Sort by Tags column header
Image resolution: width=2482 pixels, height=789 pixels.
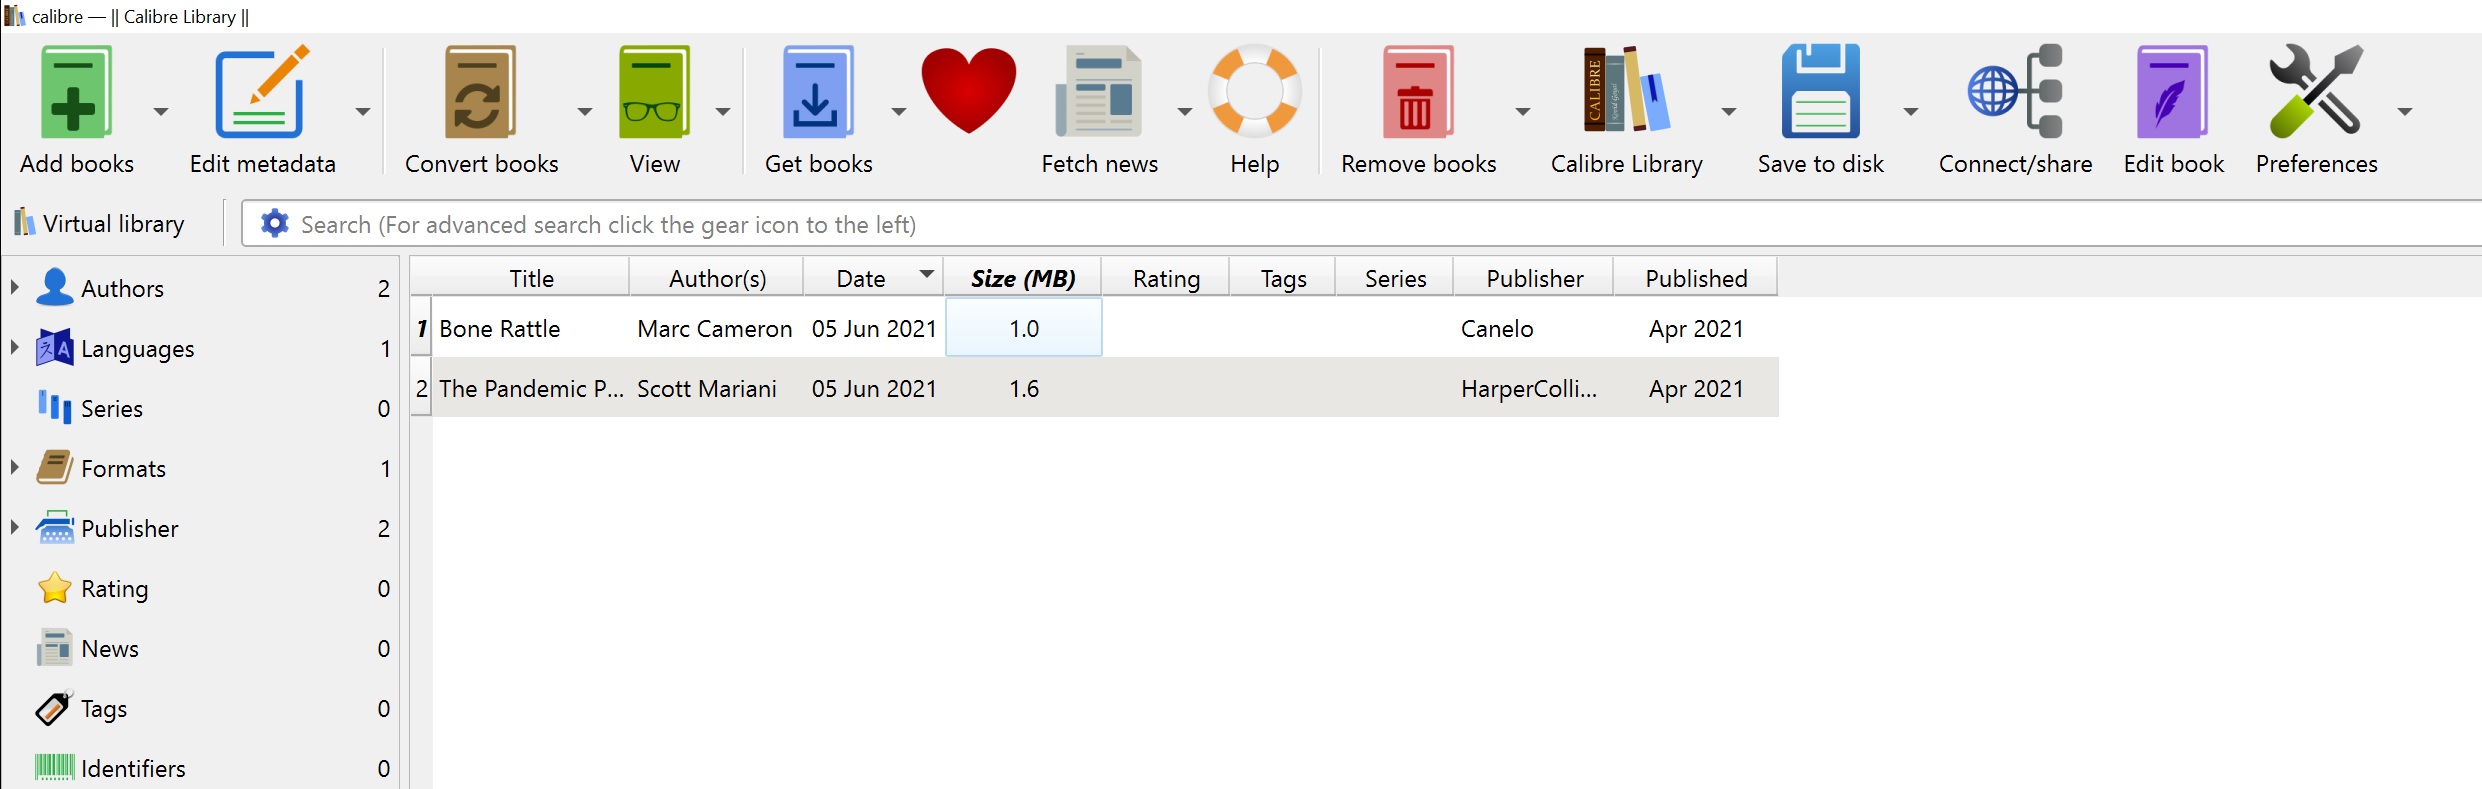click(x=1283, y=278)
